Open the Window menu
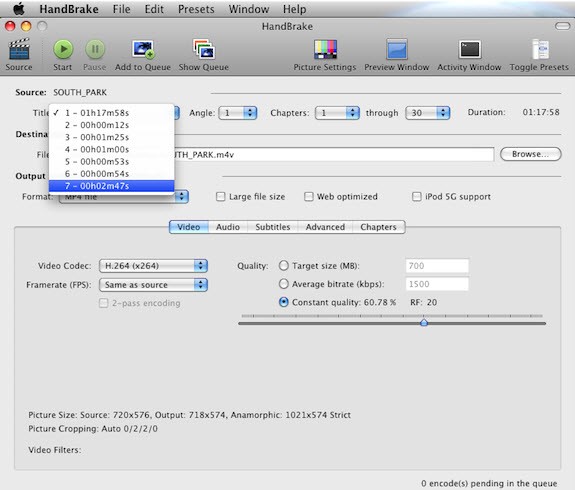This screenshot has height=490, width=575. 249,9
